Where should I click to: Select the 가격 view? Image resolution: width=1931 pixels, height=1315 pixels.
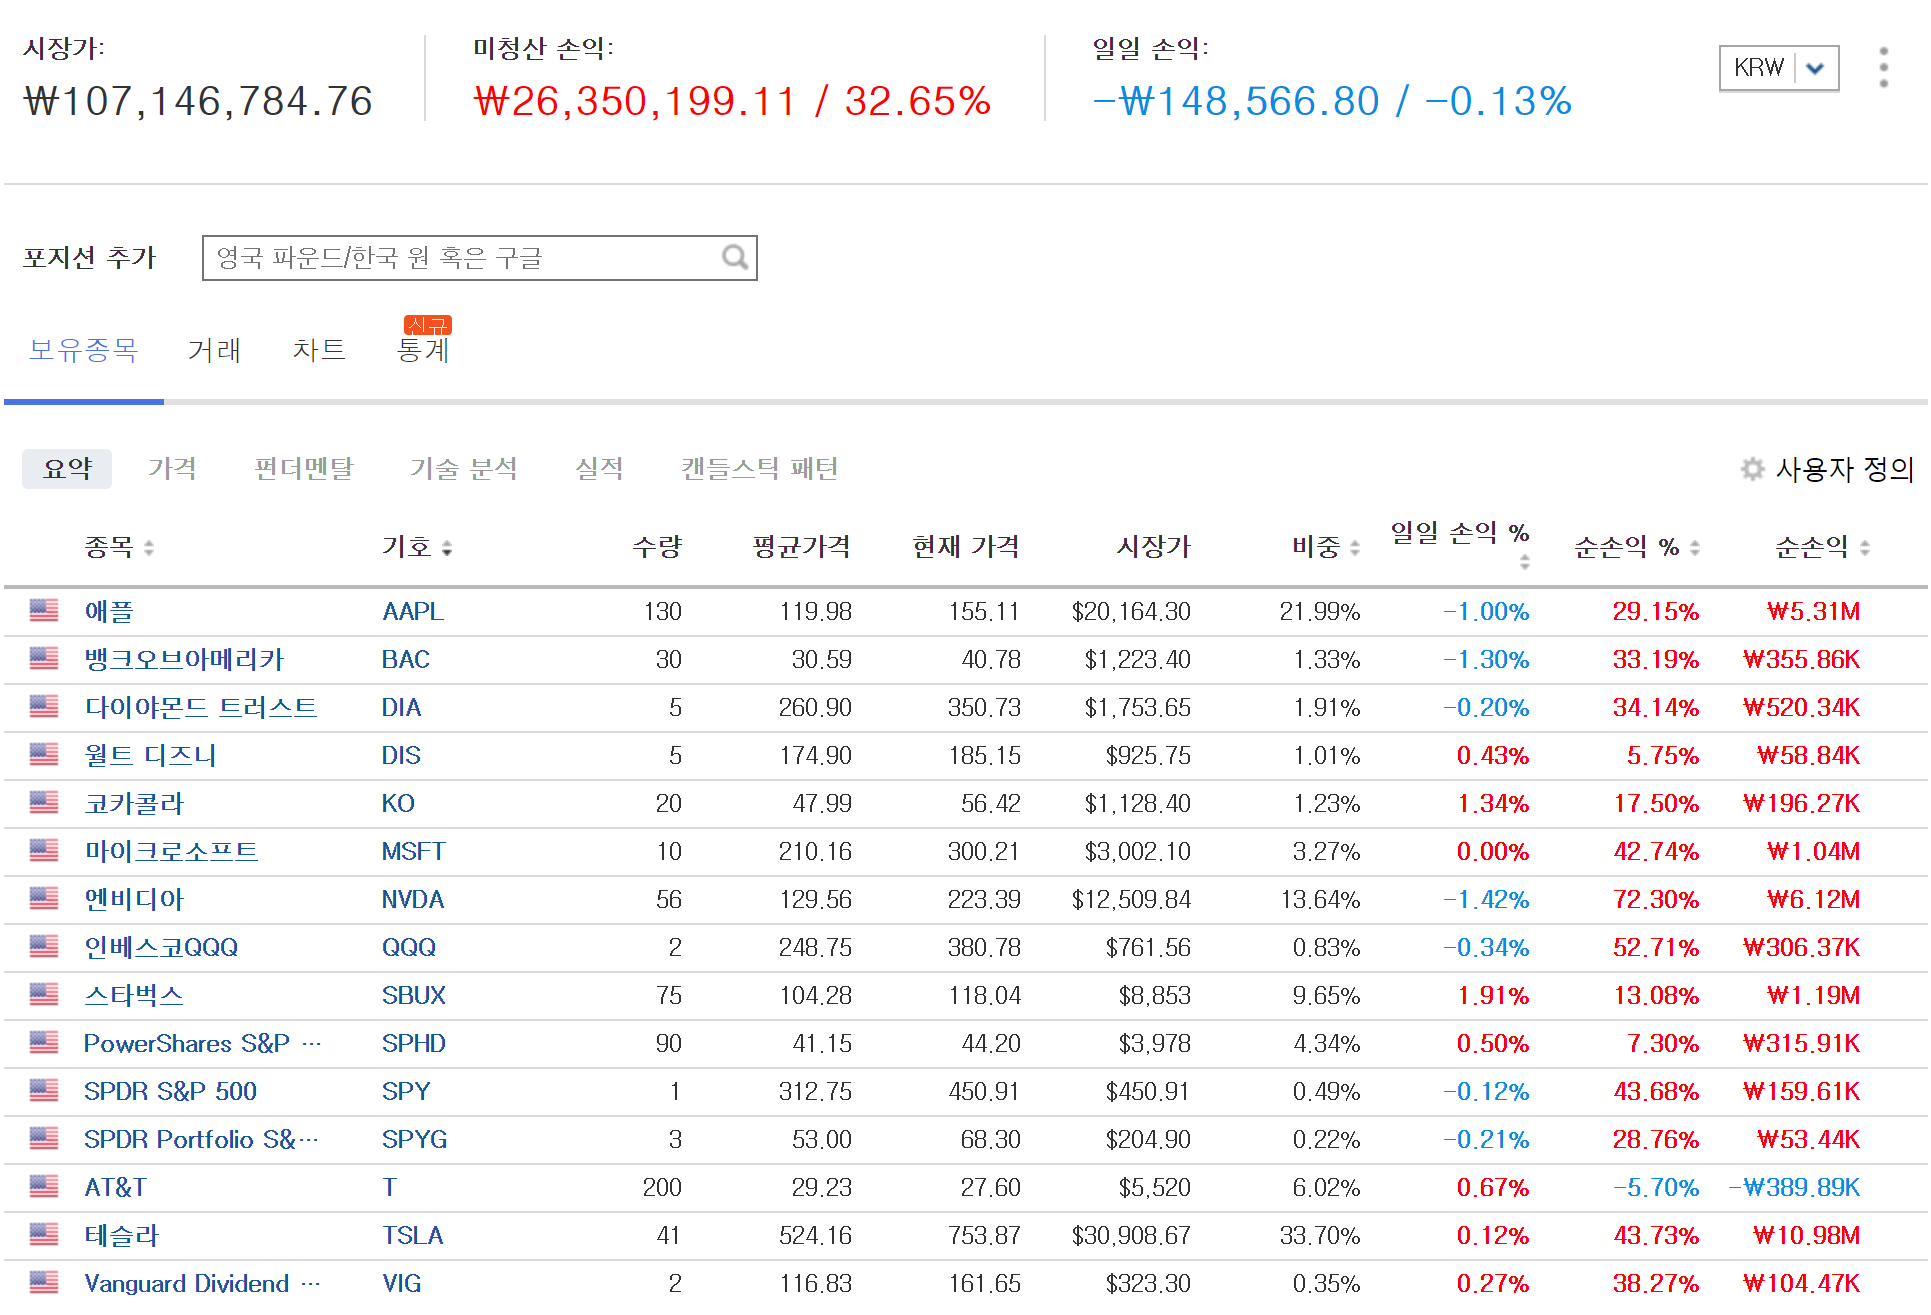[x=172, y=469]
